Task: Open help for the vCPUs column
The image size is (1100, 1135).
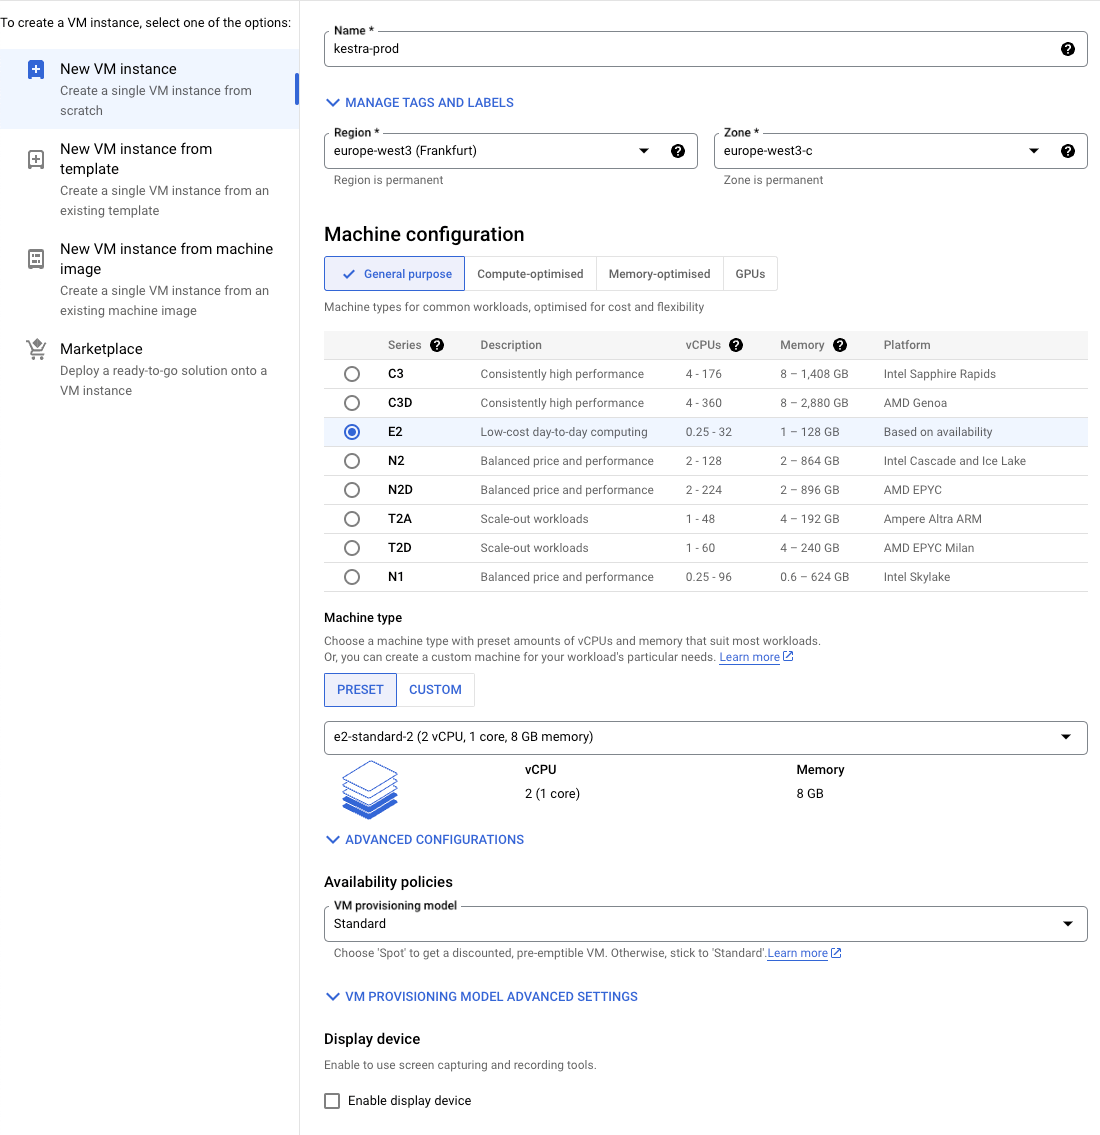Action: [x=736, y=344]
